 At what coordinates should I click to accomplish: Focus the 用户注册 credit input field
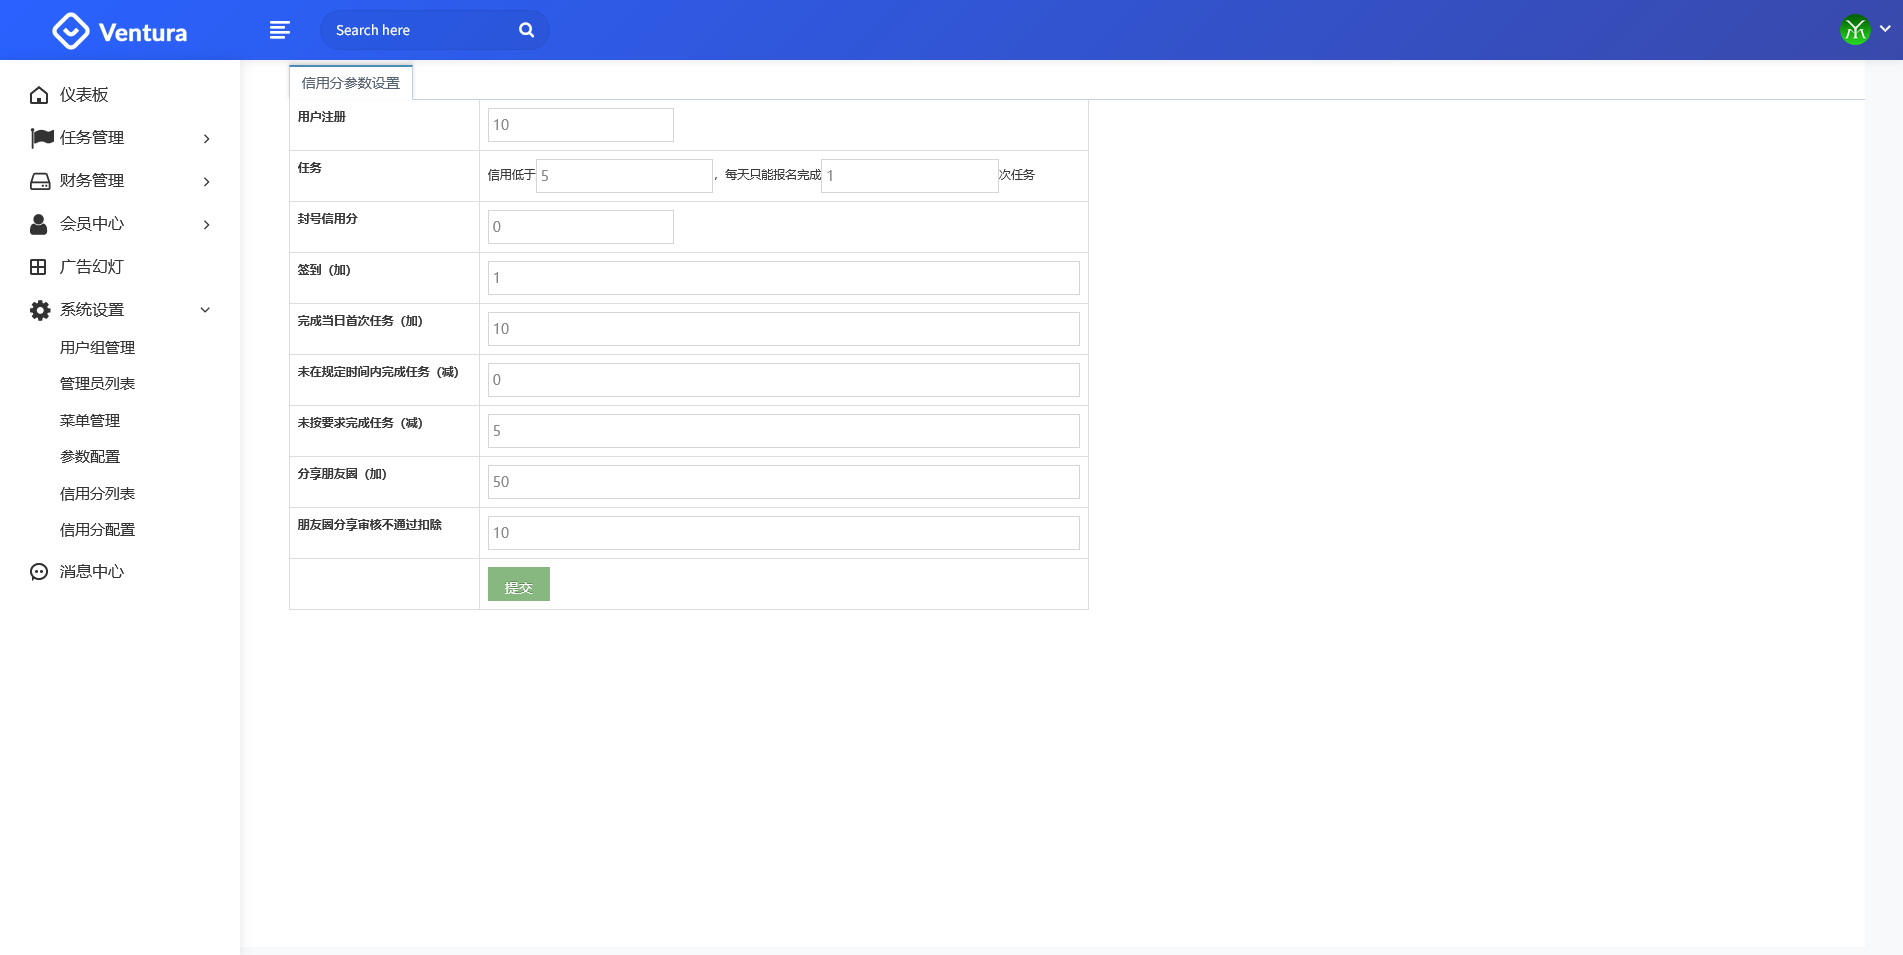pyautogui.click(x=580, y=125)
